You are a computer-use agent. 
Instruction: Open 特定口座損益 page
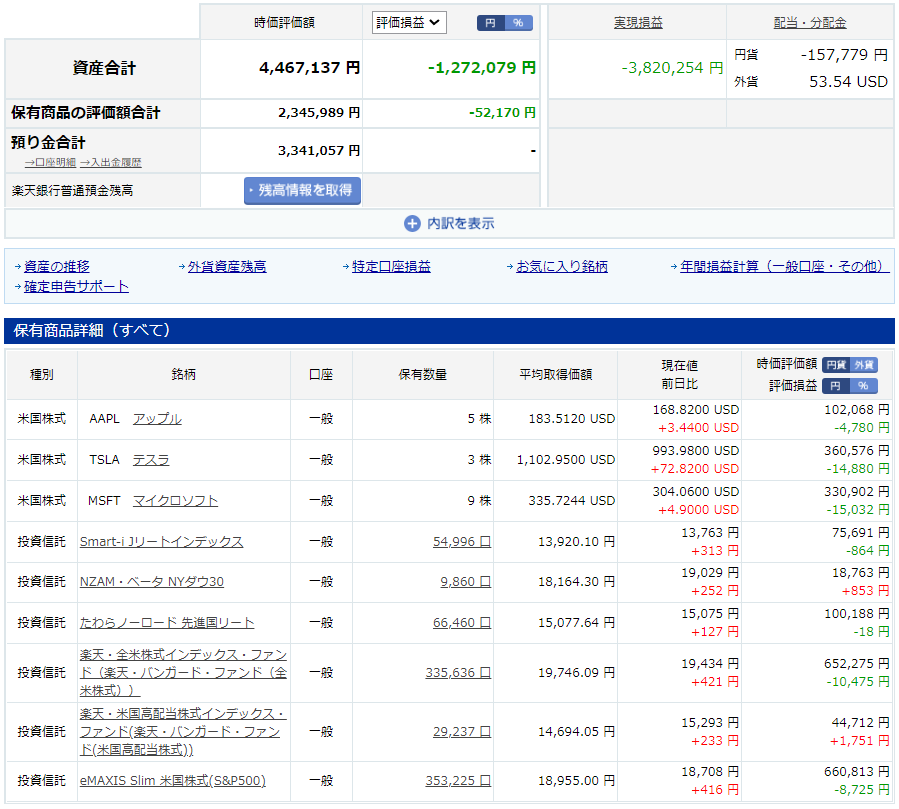(391, 267)
